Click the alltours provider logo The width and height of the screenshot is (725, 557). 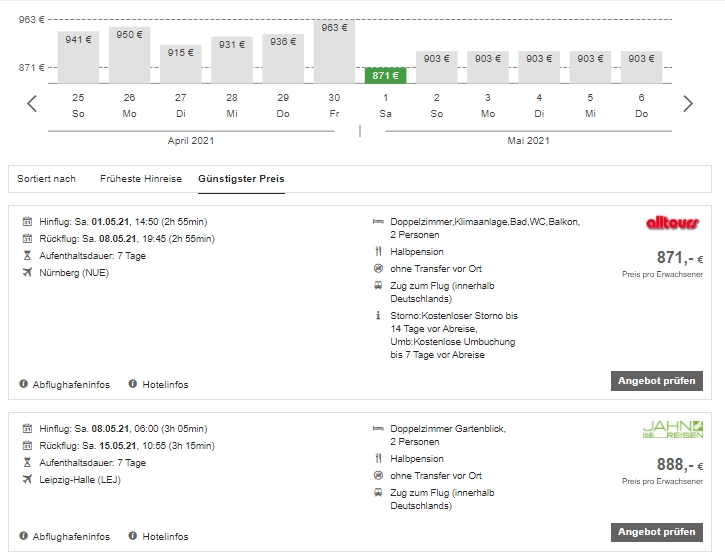pyautogui.click(x=673, y=223)
